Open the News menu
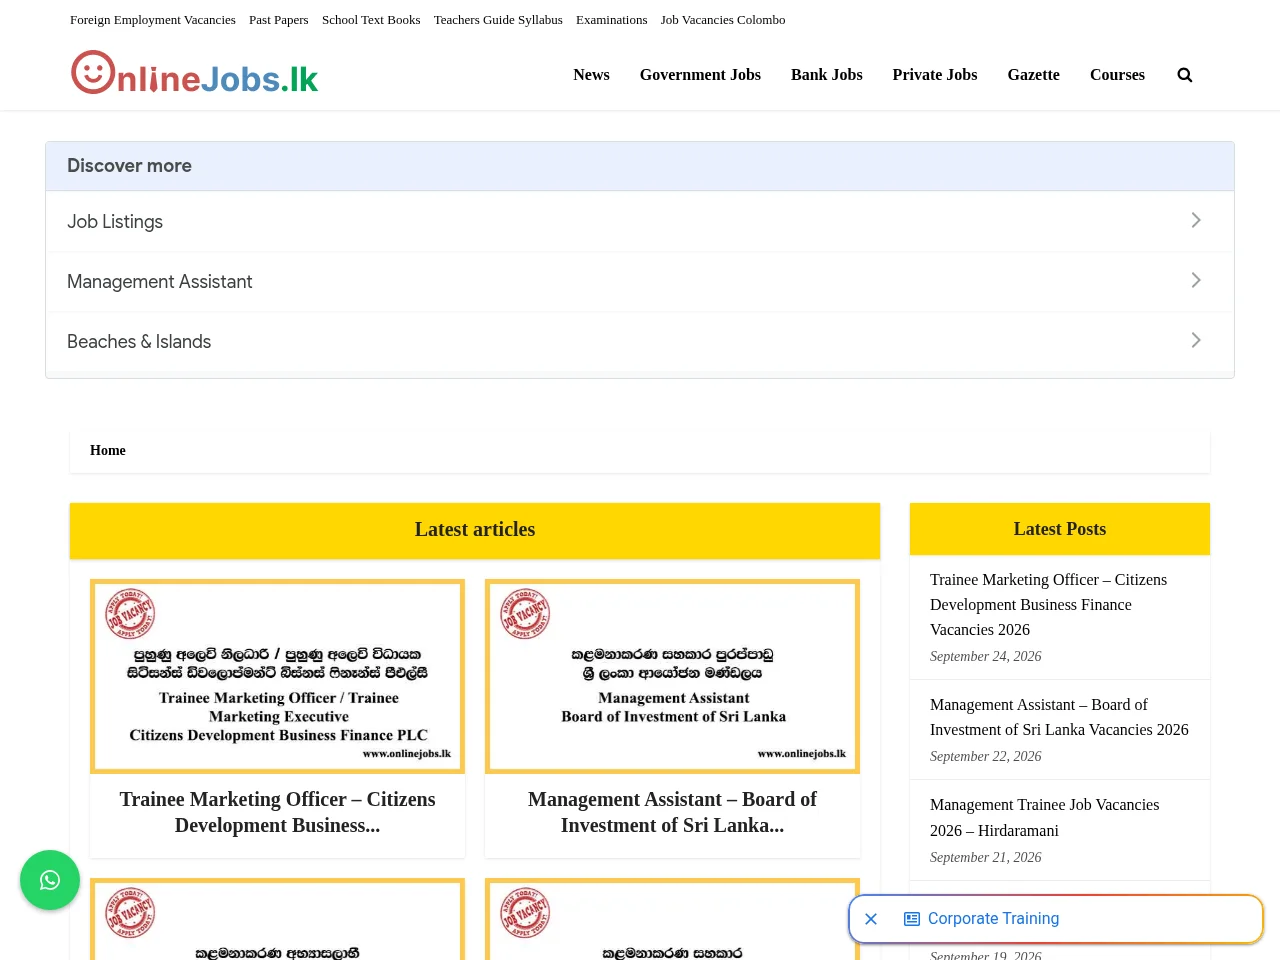 pyautogui.click(x=591, y=75)
